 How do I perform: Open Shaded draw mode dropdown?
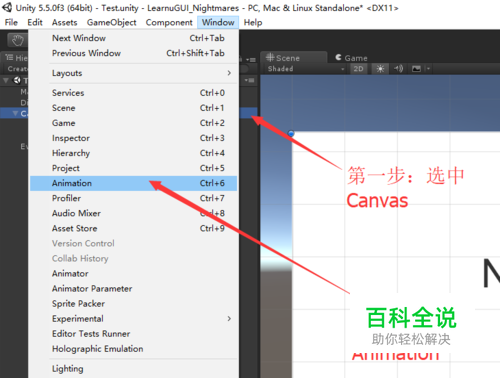coord(306,69)
